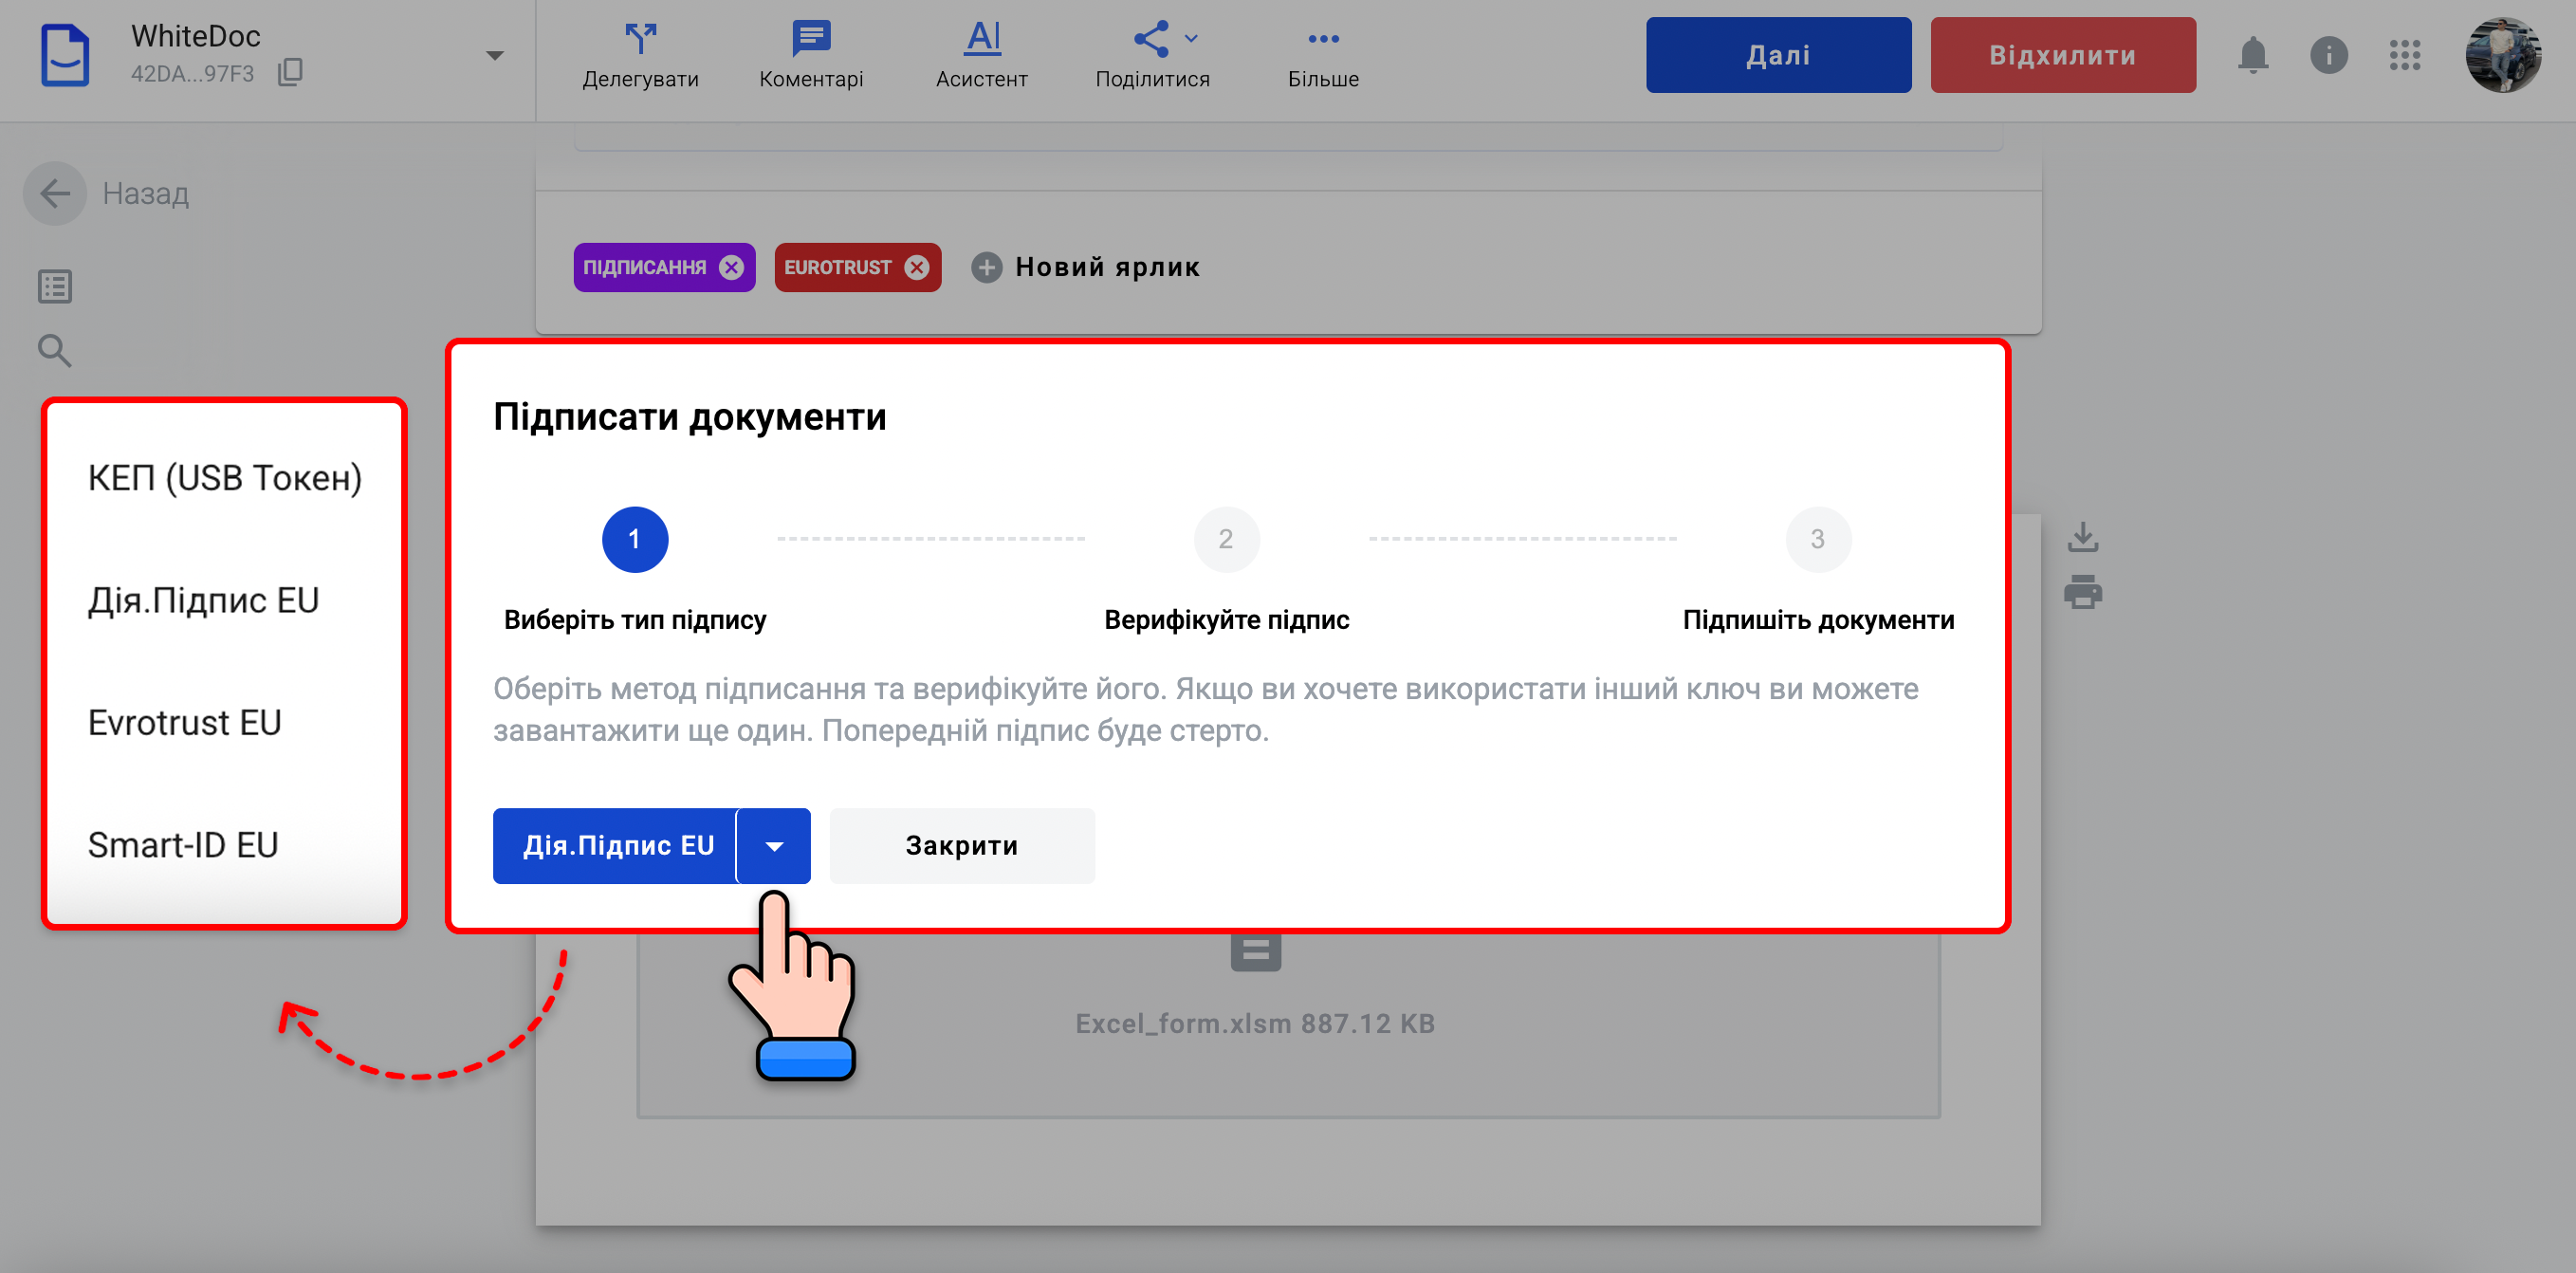Open the AI Асистент tool
Image resolution: width=2576 pixels, height=1273 pixels.
point(982,40)
